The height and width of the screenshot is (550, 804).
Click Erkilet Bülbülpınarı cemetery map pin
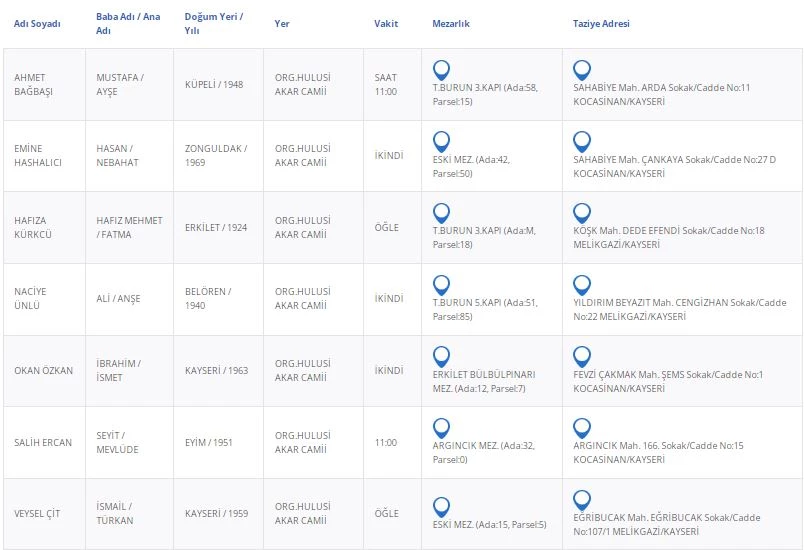click(x=441, y=356)
